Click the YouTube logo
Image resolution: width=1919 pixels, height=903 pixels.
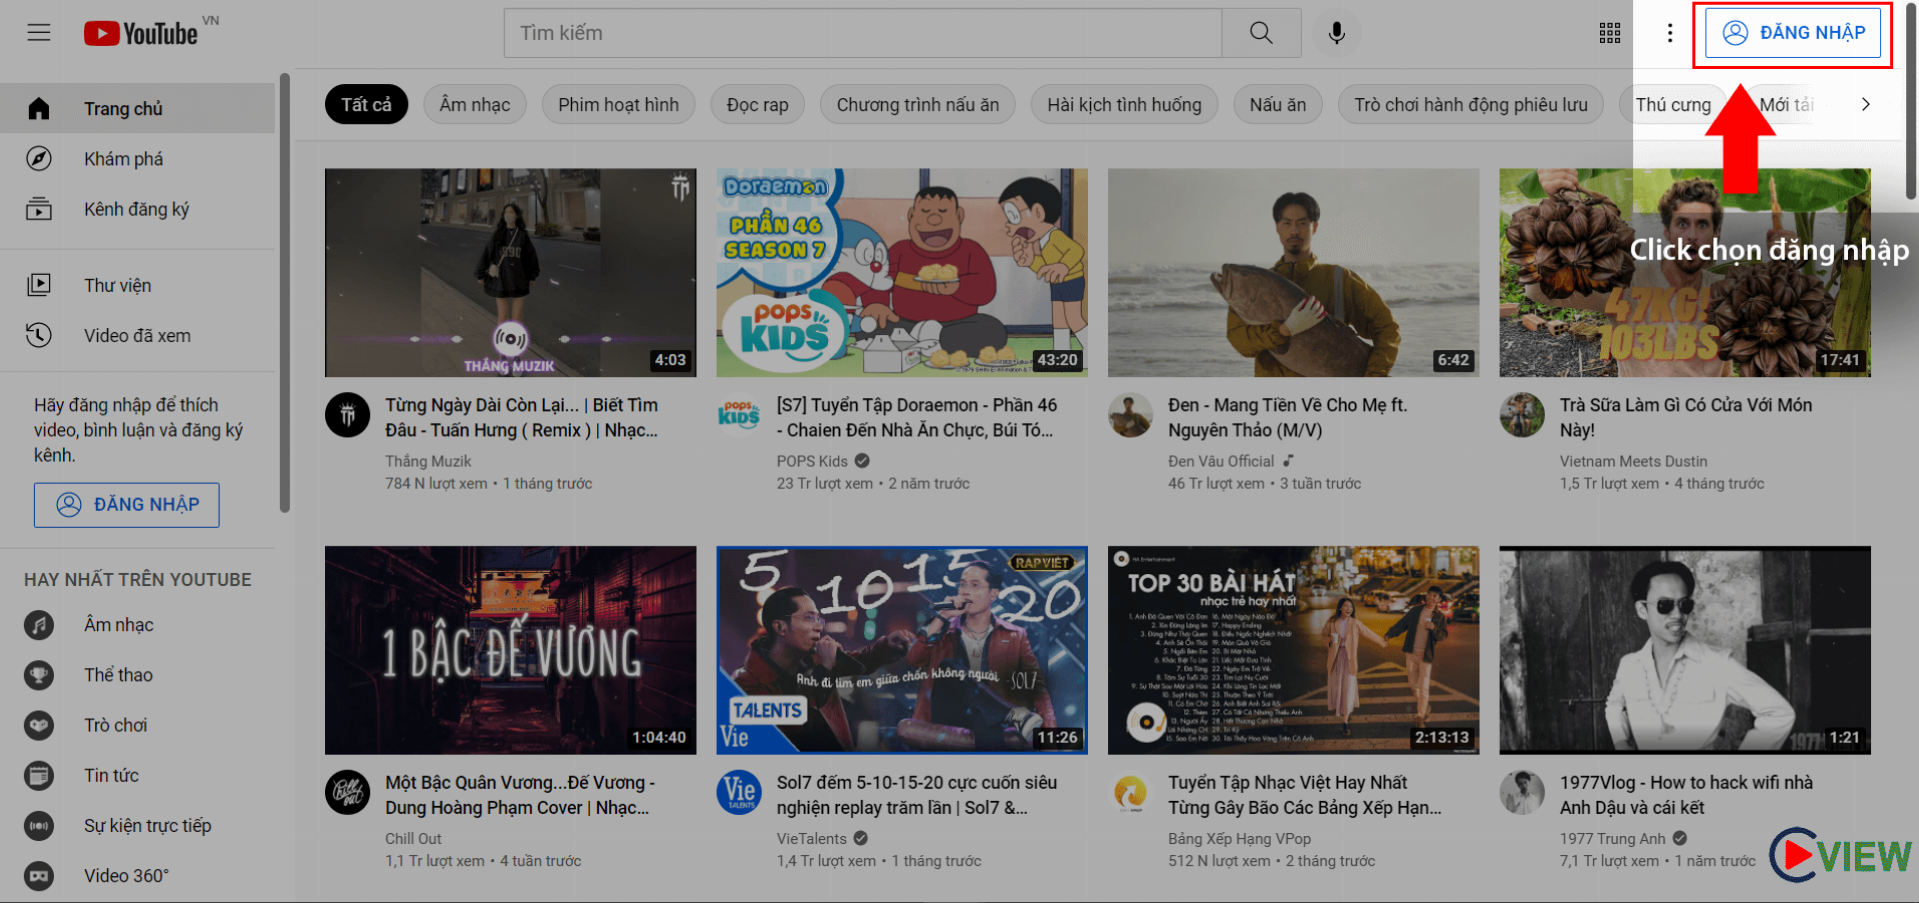[141, 33]
